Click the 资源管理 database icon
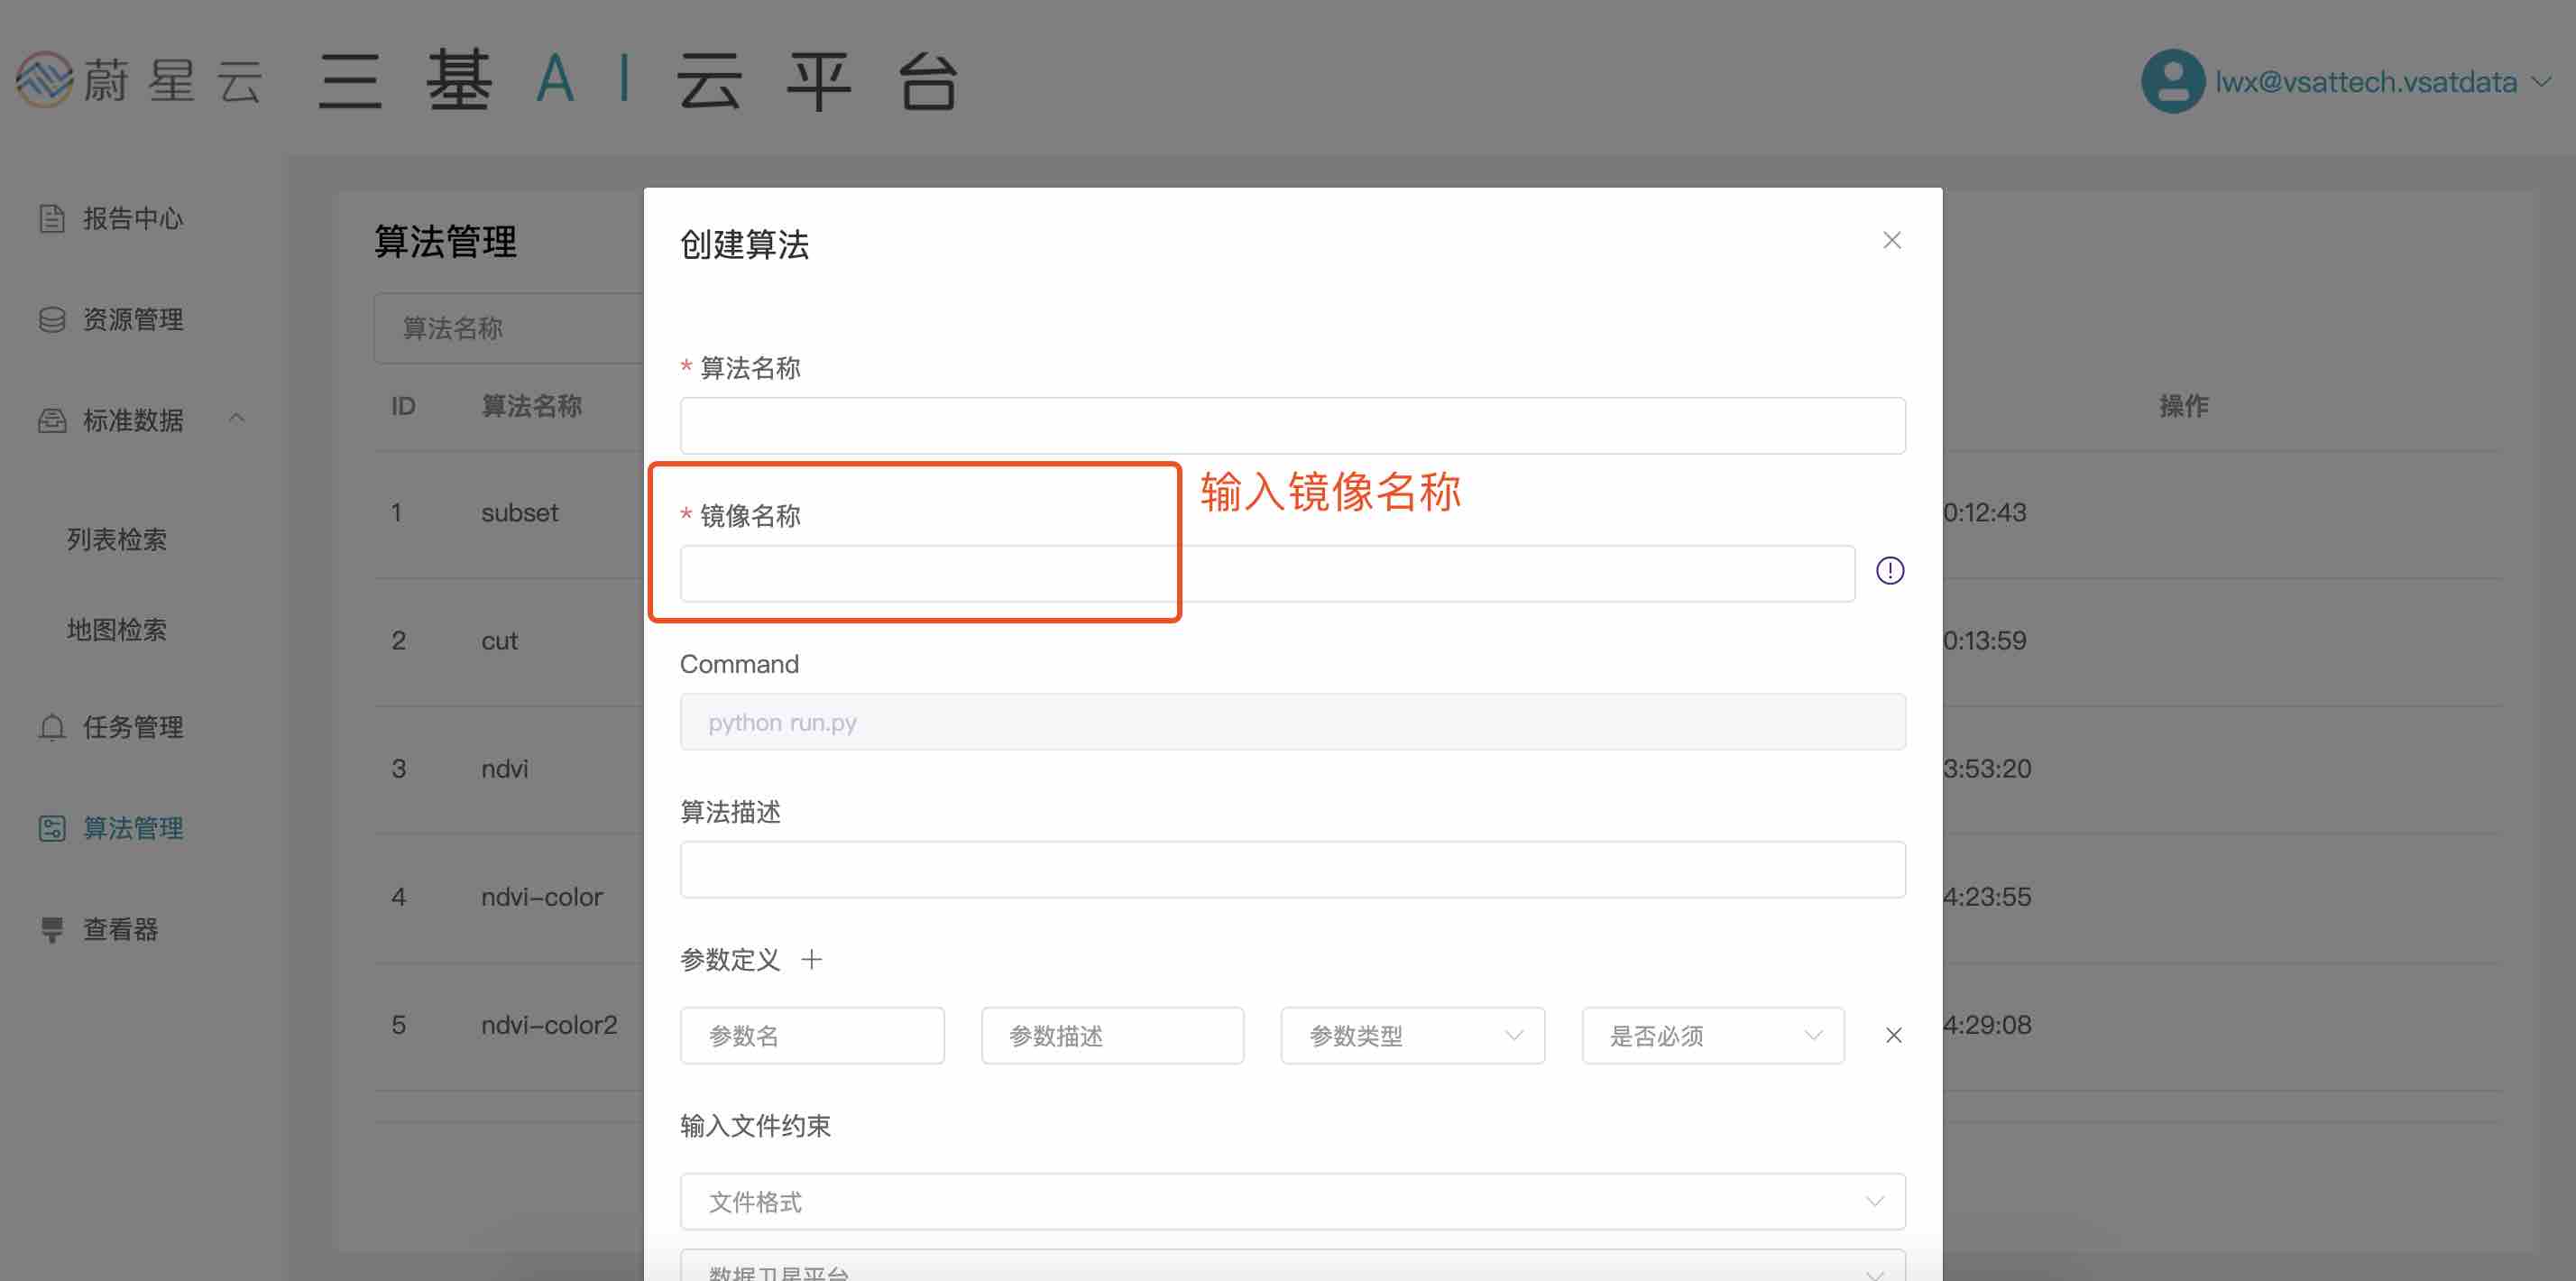The image size is (2576, 1281). pyautogui.click(x=52, y=319)
